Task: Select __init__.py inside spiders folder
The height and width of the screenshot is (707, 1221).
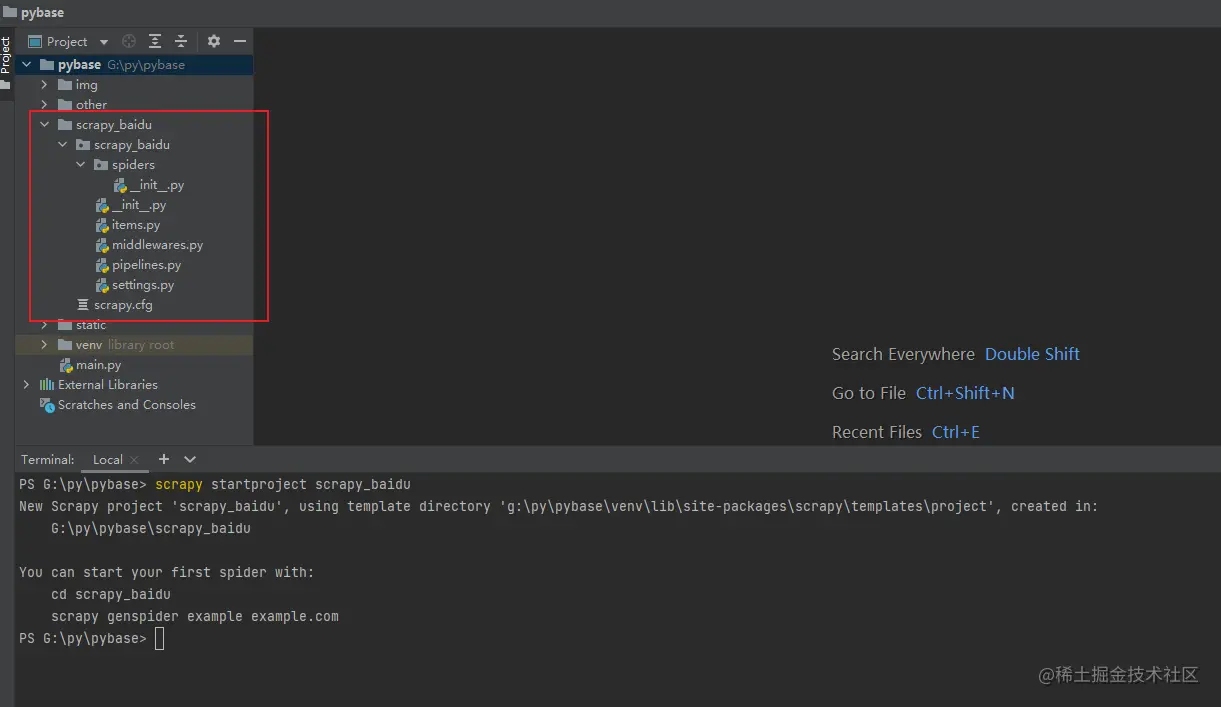Action: [157, 185]
